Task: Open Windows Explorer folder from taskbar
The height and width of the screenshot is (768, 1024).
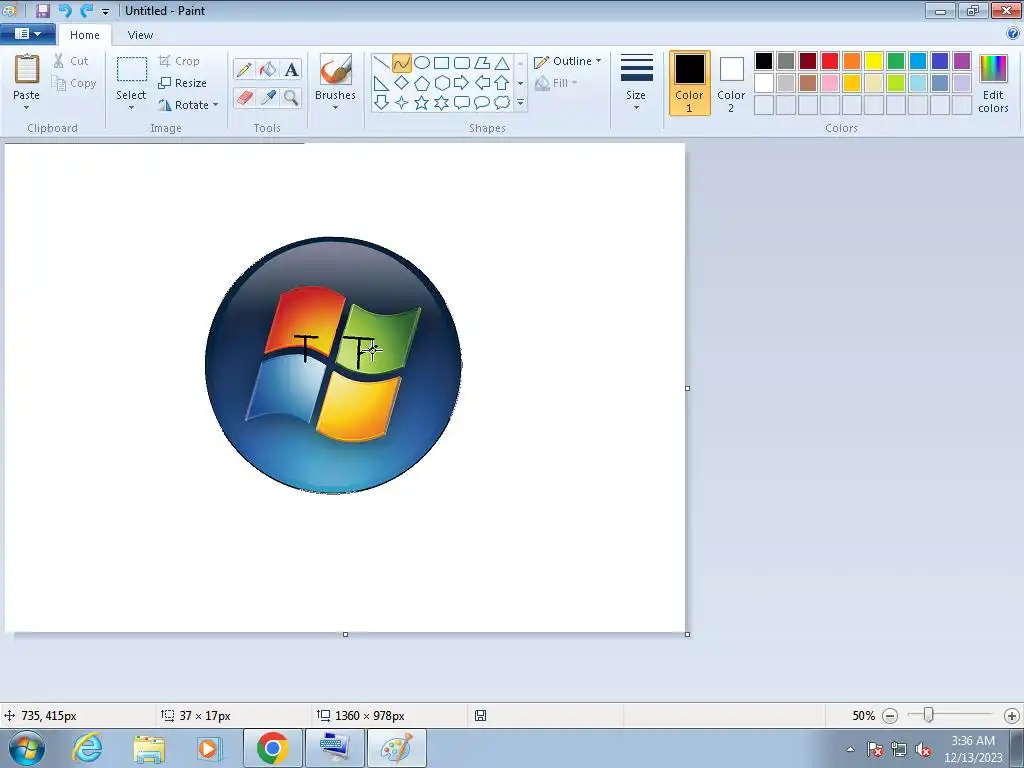Action: coord(149,748)
